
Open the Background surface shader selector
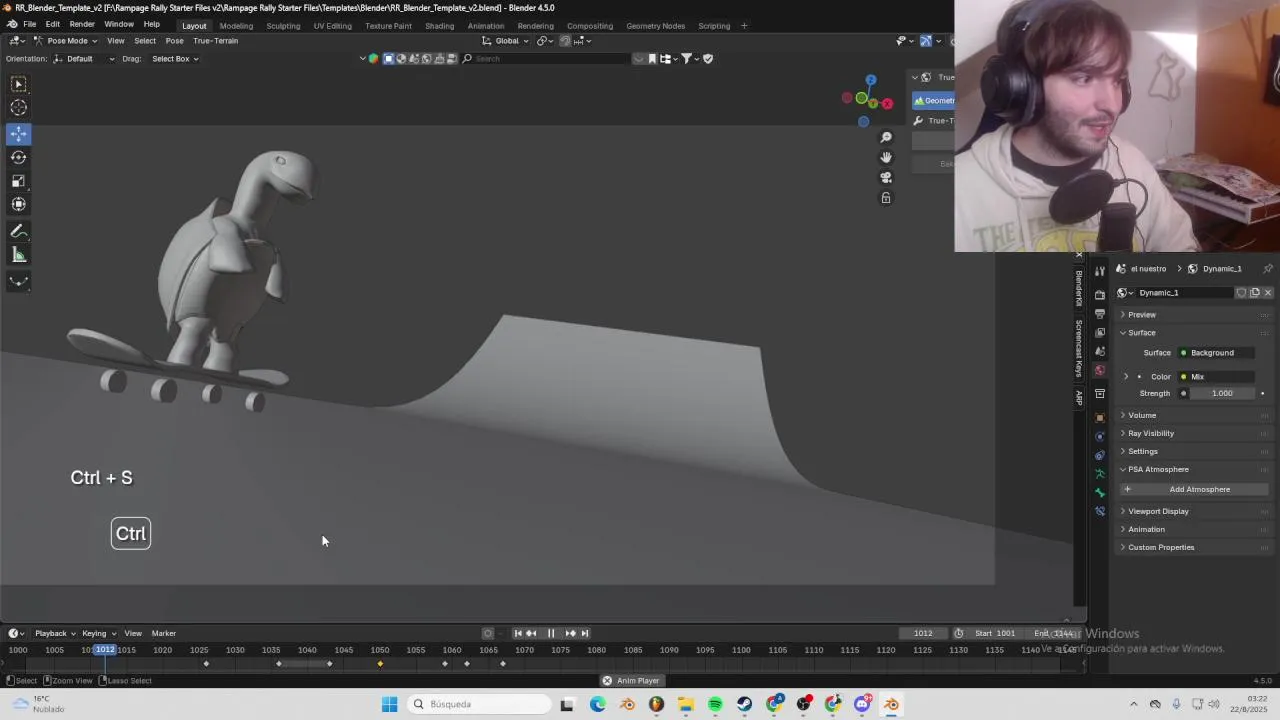tap(1215, 353)
